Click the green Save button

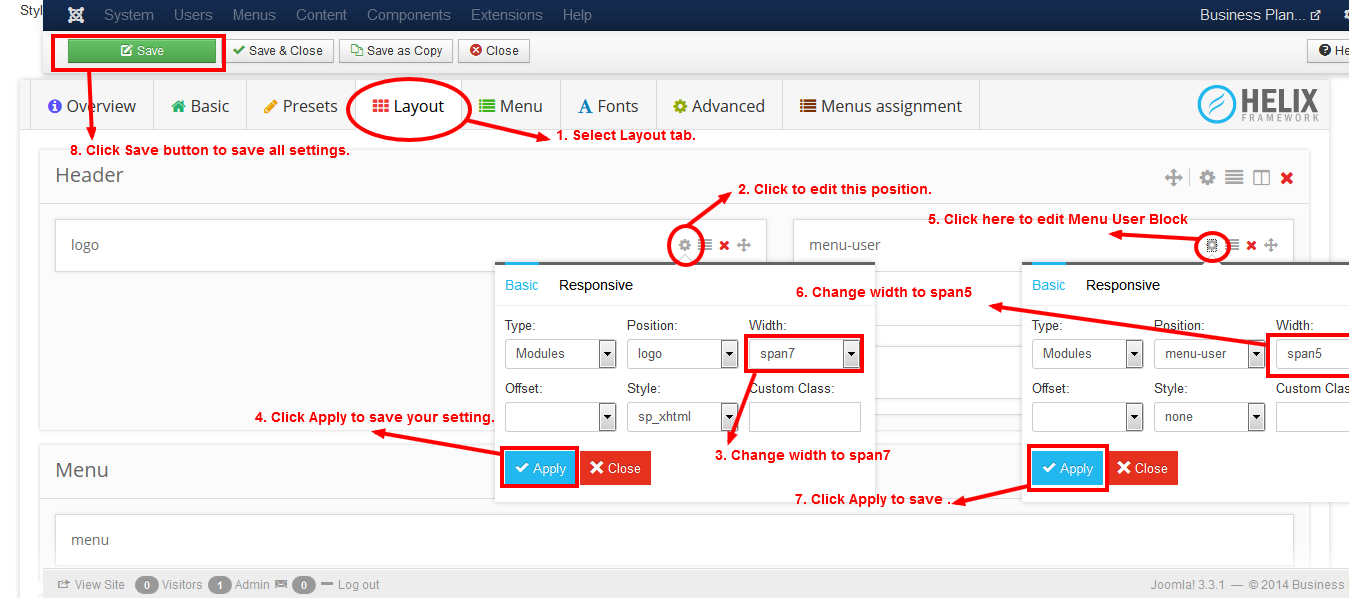tap(142, 51)
